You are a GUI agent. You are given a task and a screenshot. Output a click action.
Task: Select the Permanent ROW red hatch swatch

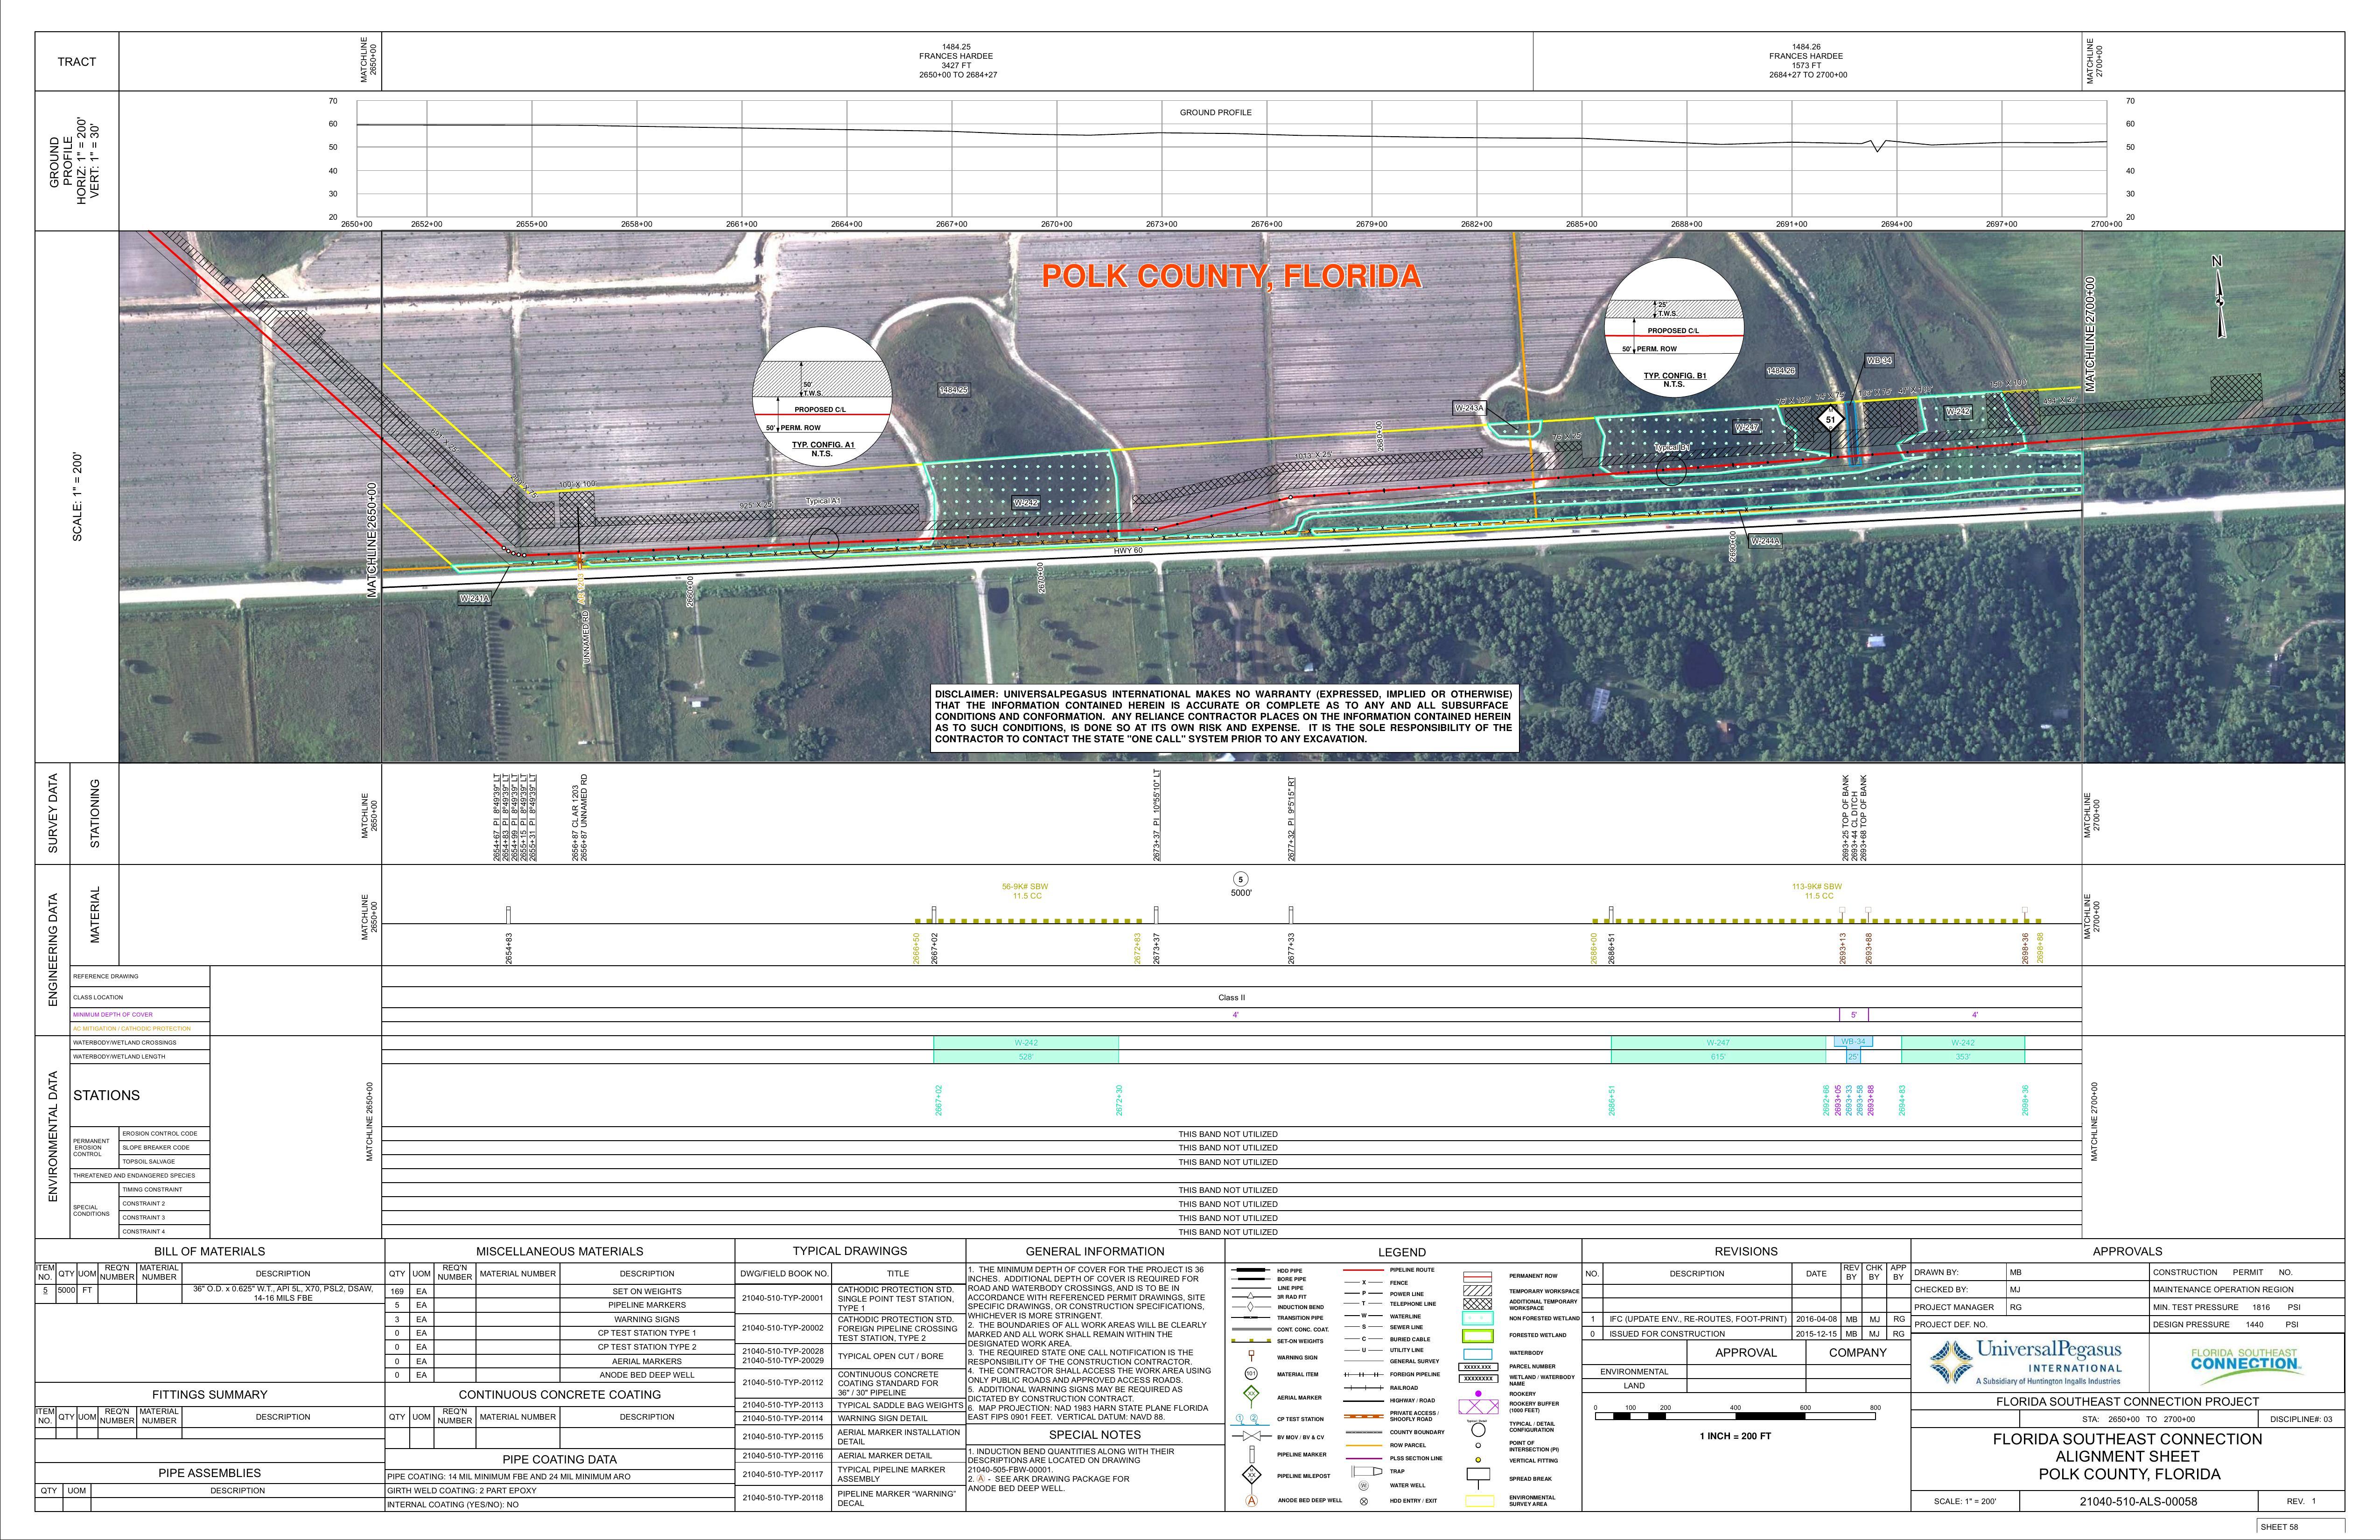point(1478,1276)
